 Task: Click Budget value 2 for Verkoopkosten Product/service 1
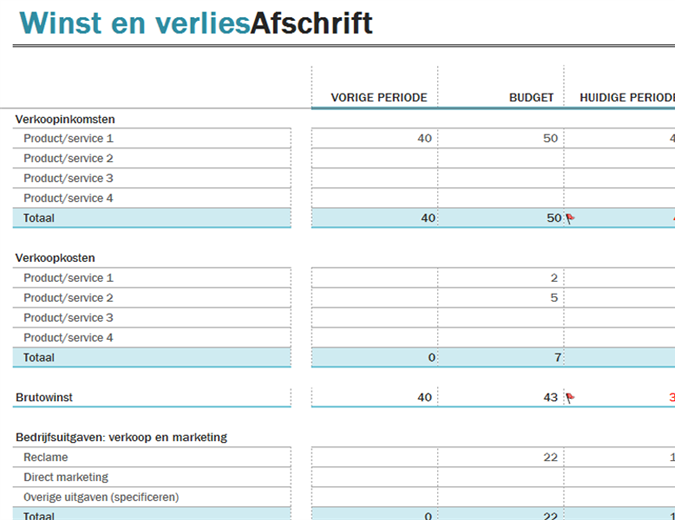coord(554,278)
